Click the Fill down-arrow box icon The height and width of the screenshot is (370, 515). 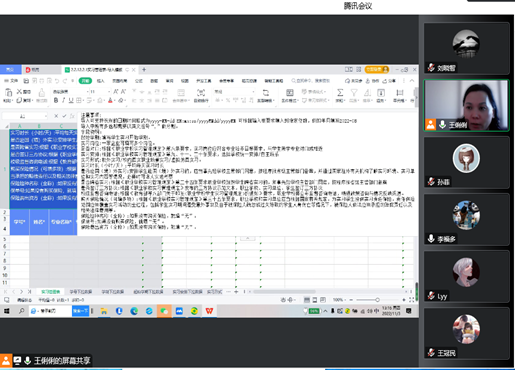click(x=381, y=92)
